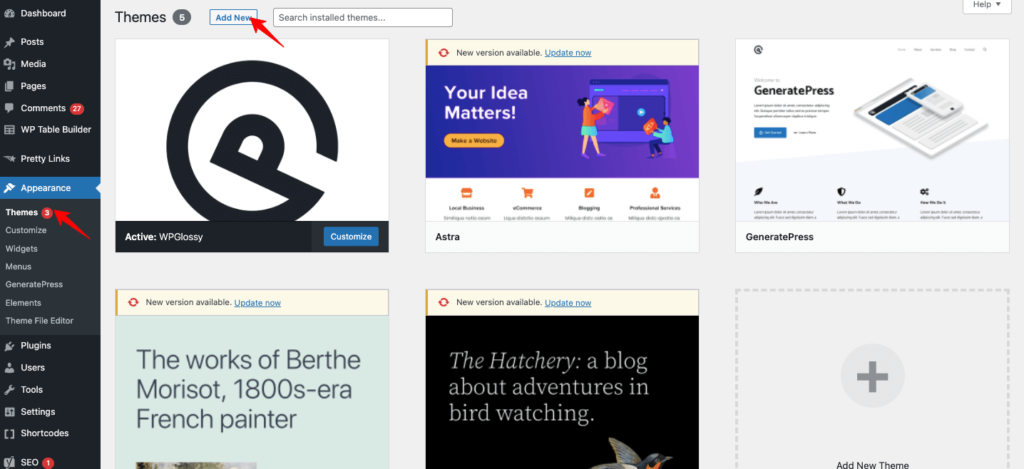
Task: Select the GeneratePress theme screenshot
Action: pyautogui.click(x=872, y=130)
